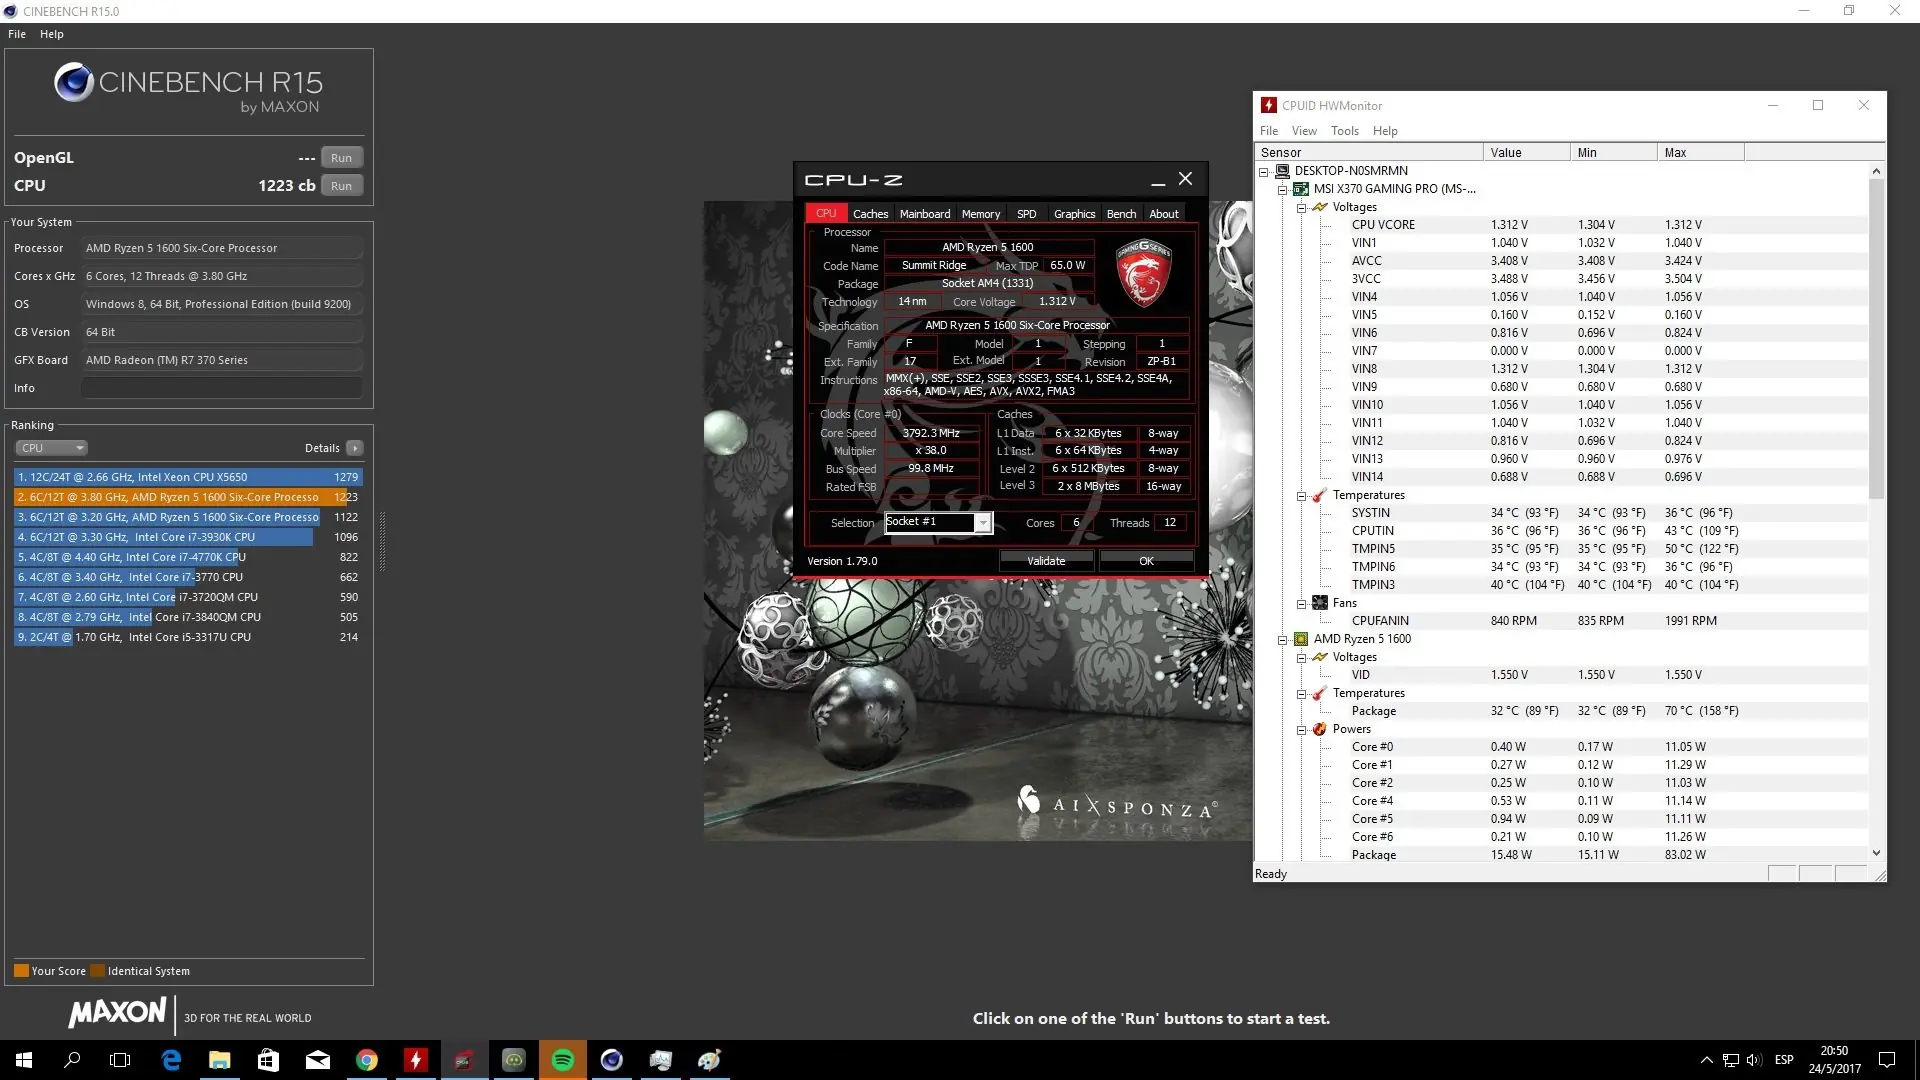This screenshot has width=1920, height=1080.
Task: Open About tab in CPU-Z
Action: [x=1164, y=214]
